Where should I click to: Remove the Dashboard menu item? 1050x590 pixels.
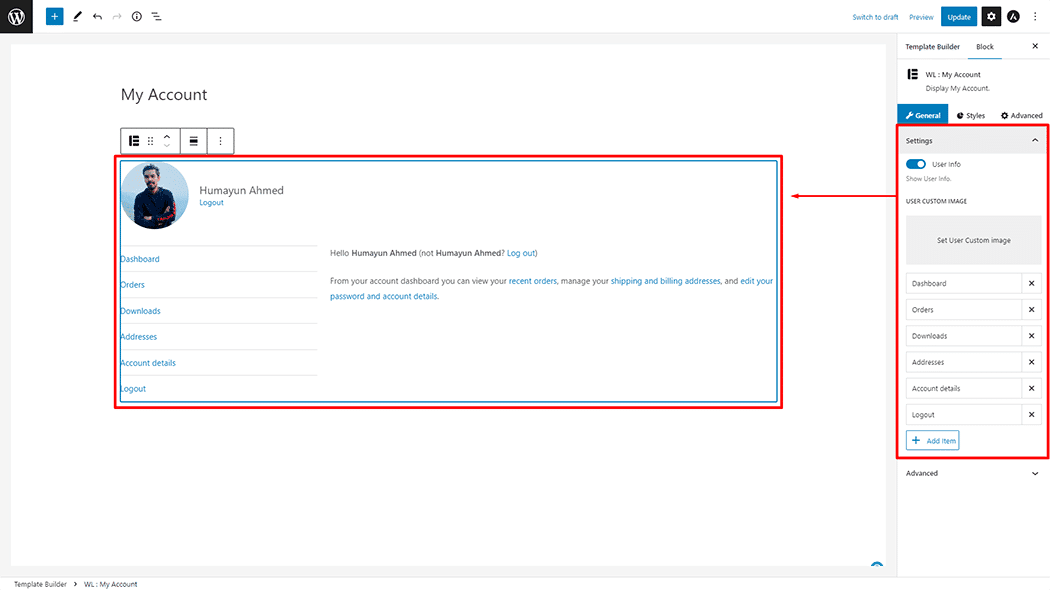click(x=1032, y=284)
